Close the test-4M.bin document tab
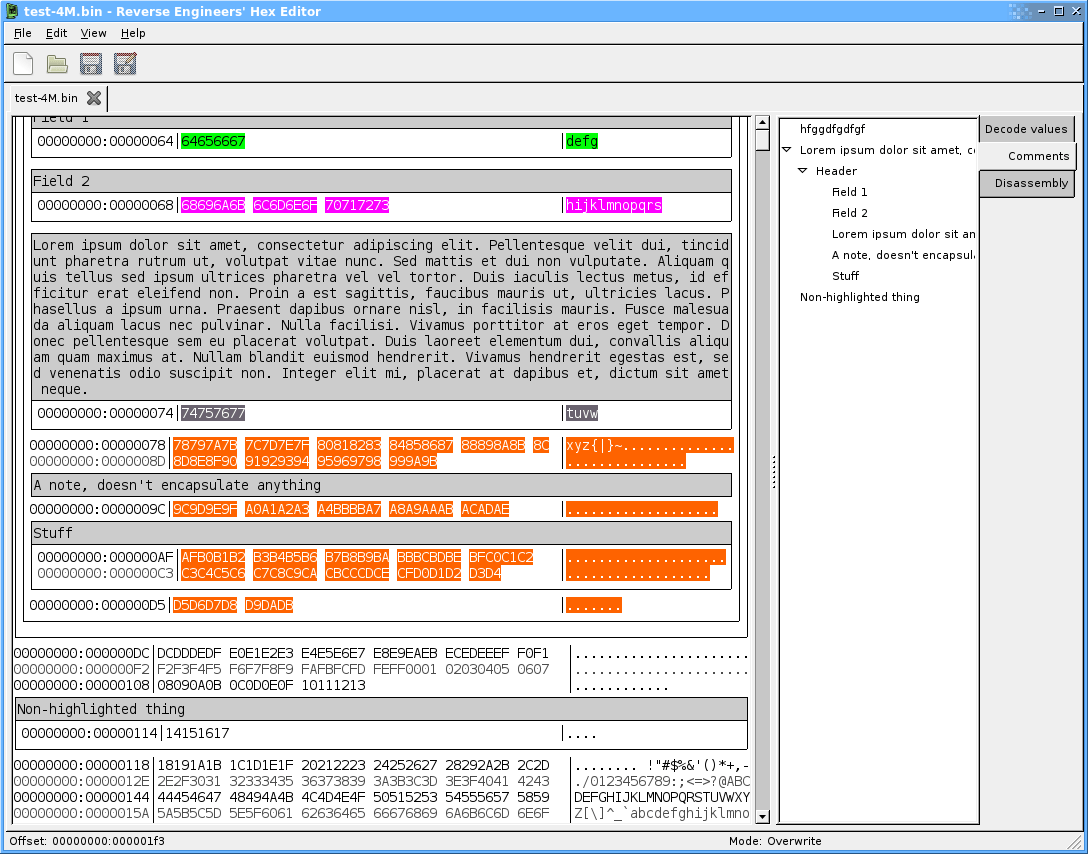The width and height of the screenshot is (1088, 854). (93, 98)
